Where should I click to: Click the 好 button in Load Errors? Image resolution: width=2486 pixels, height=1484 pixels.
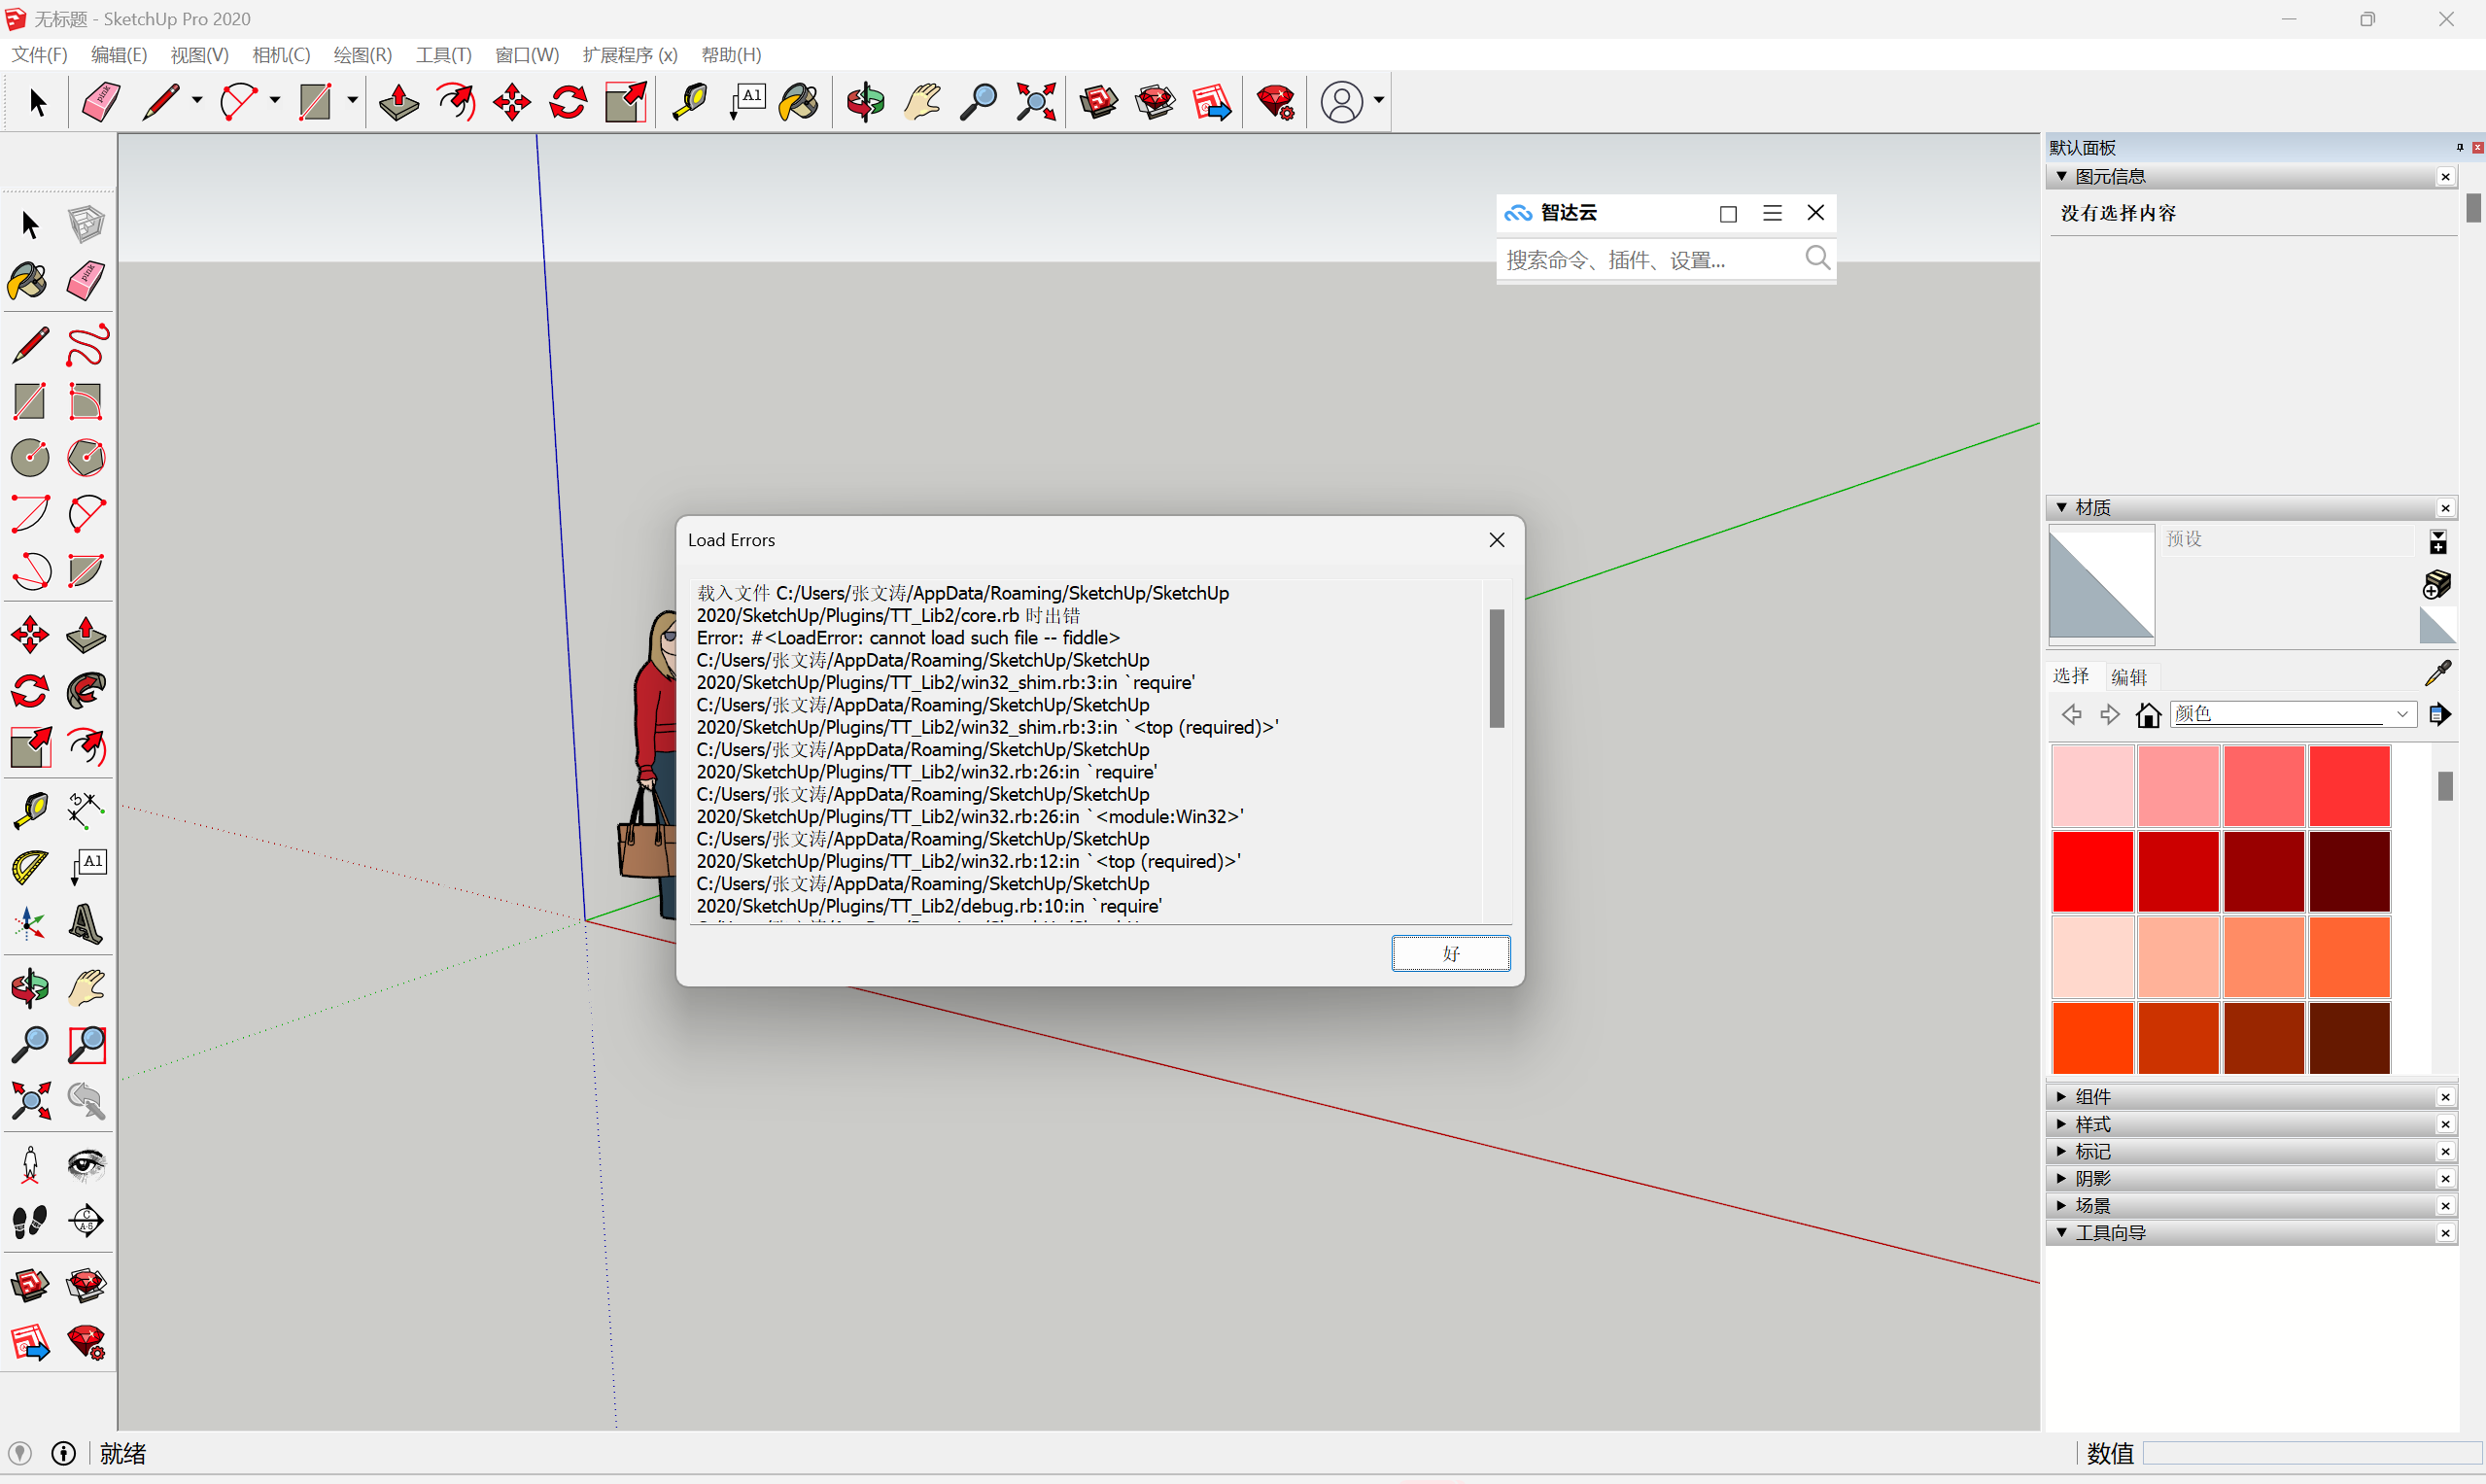click(1450, 953)
